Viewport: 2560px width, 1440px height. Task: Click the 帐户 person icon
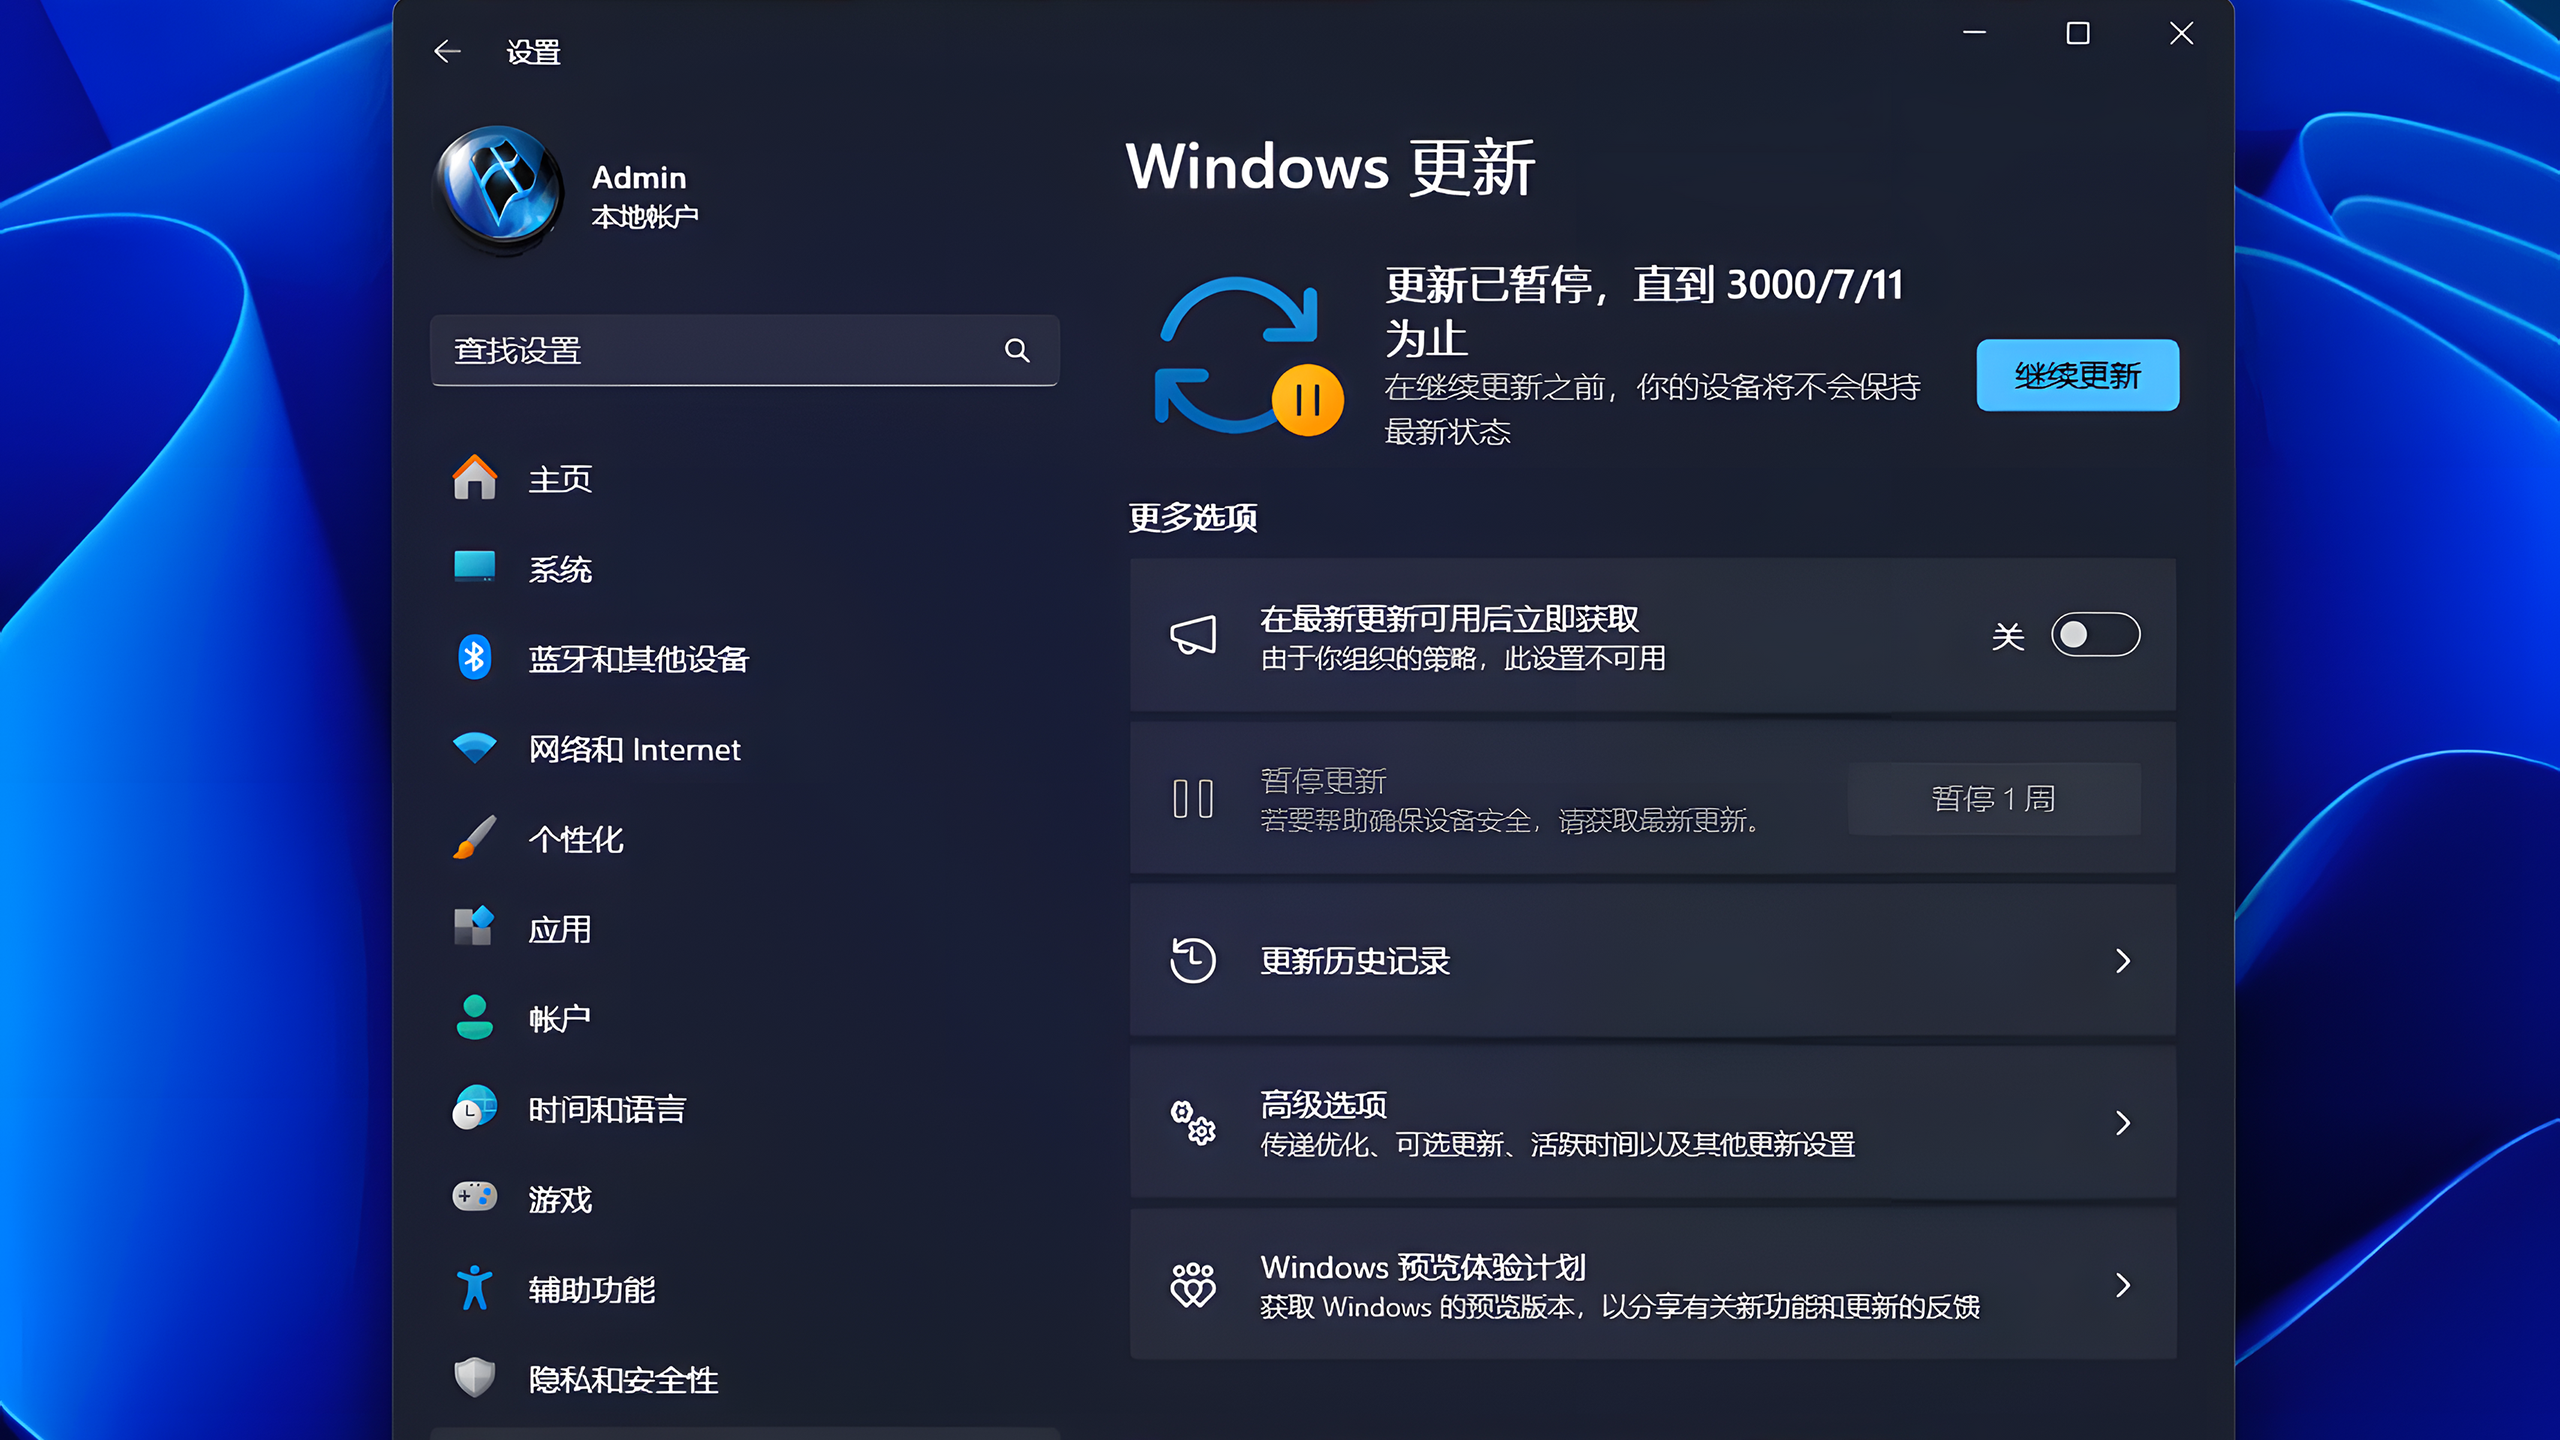[475, 1018]
